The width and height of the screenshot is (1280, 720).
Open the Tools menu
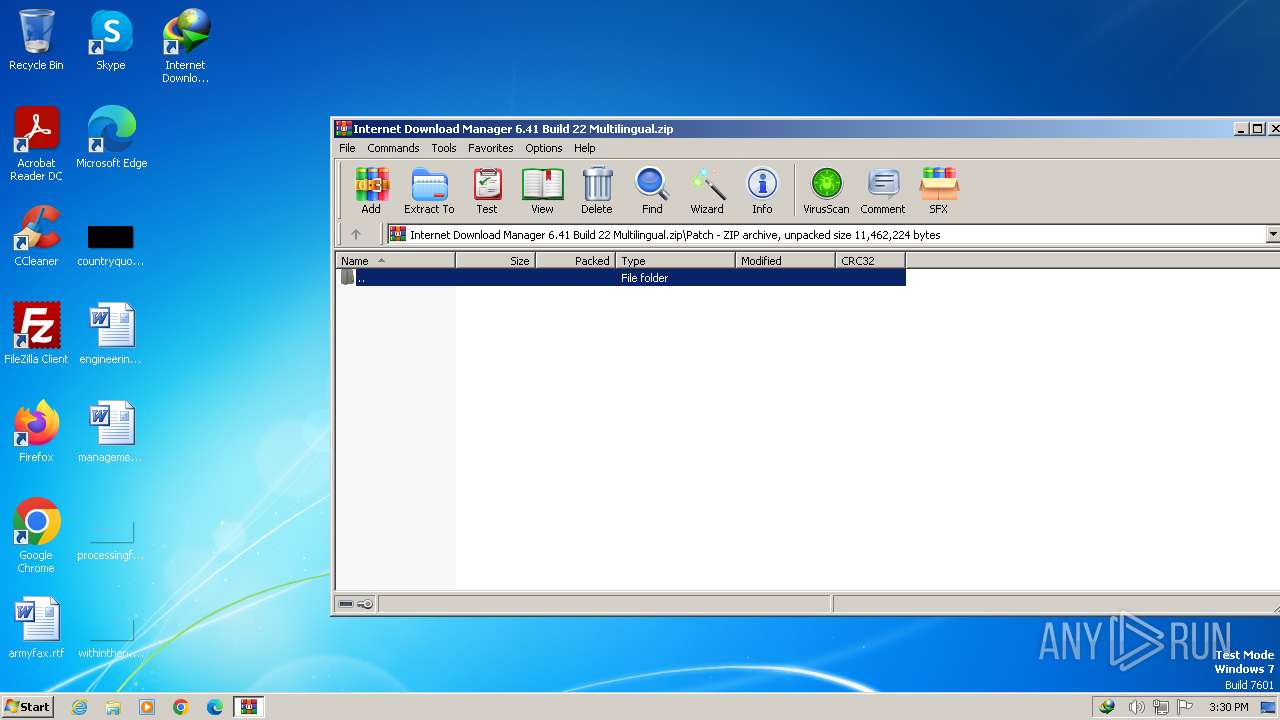[x=444, y=148]
